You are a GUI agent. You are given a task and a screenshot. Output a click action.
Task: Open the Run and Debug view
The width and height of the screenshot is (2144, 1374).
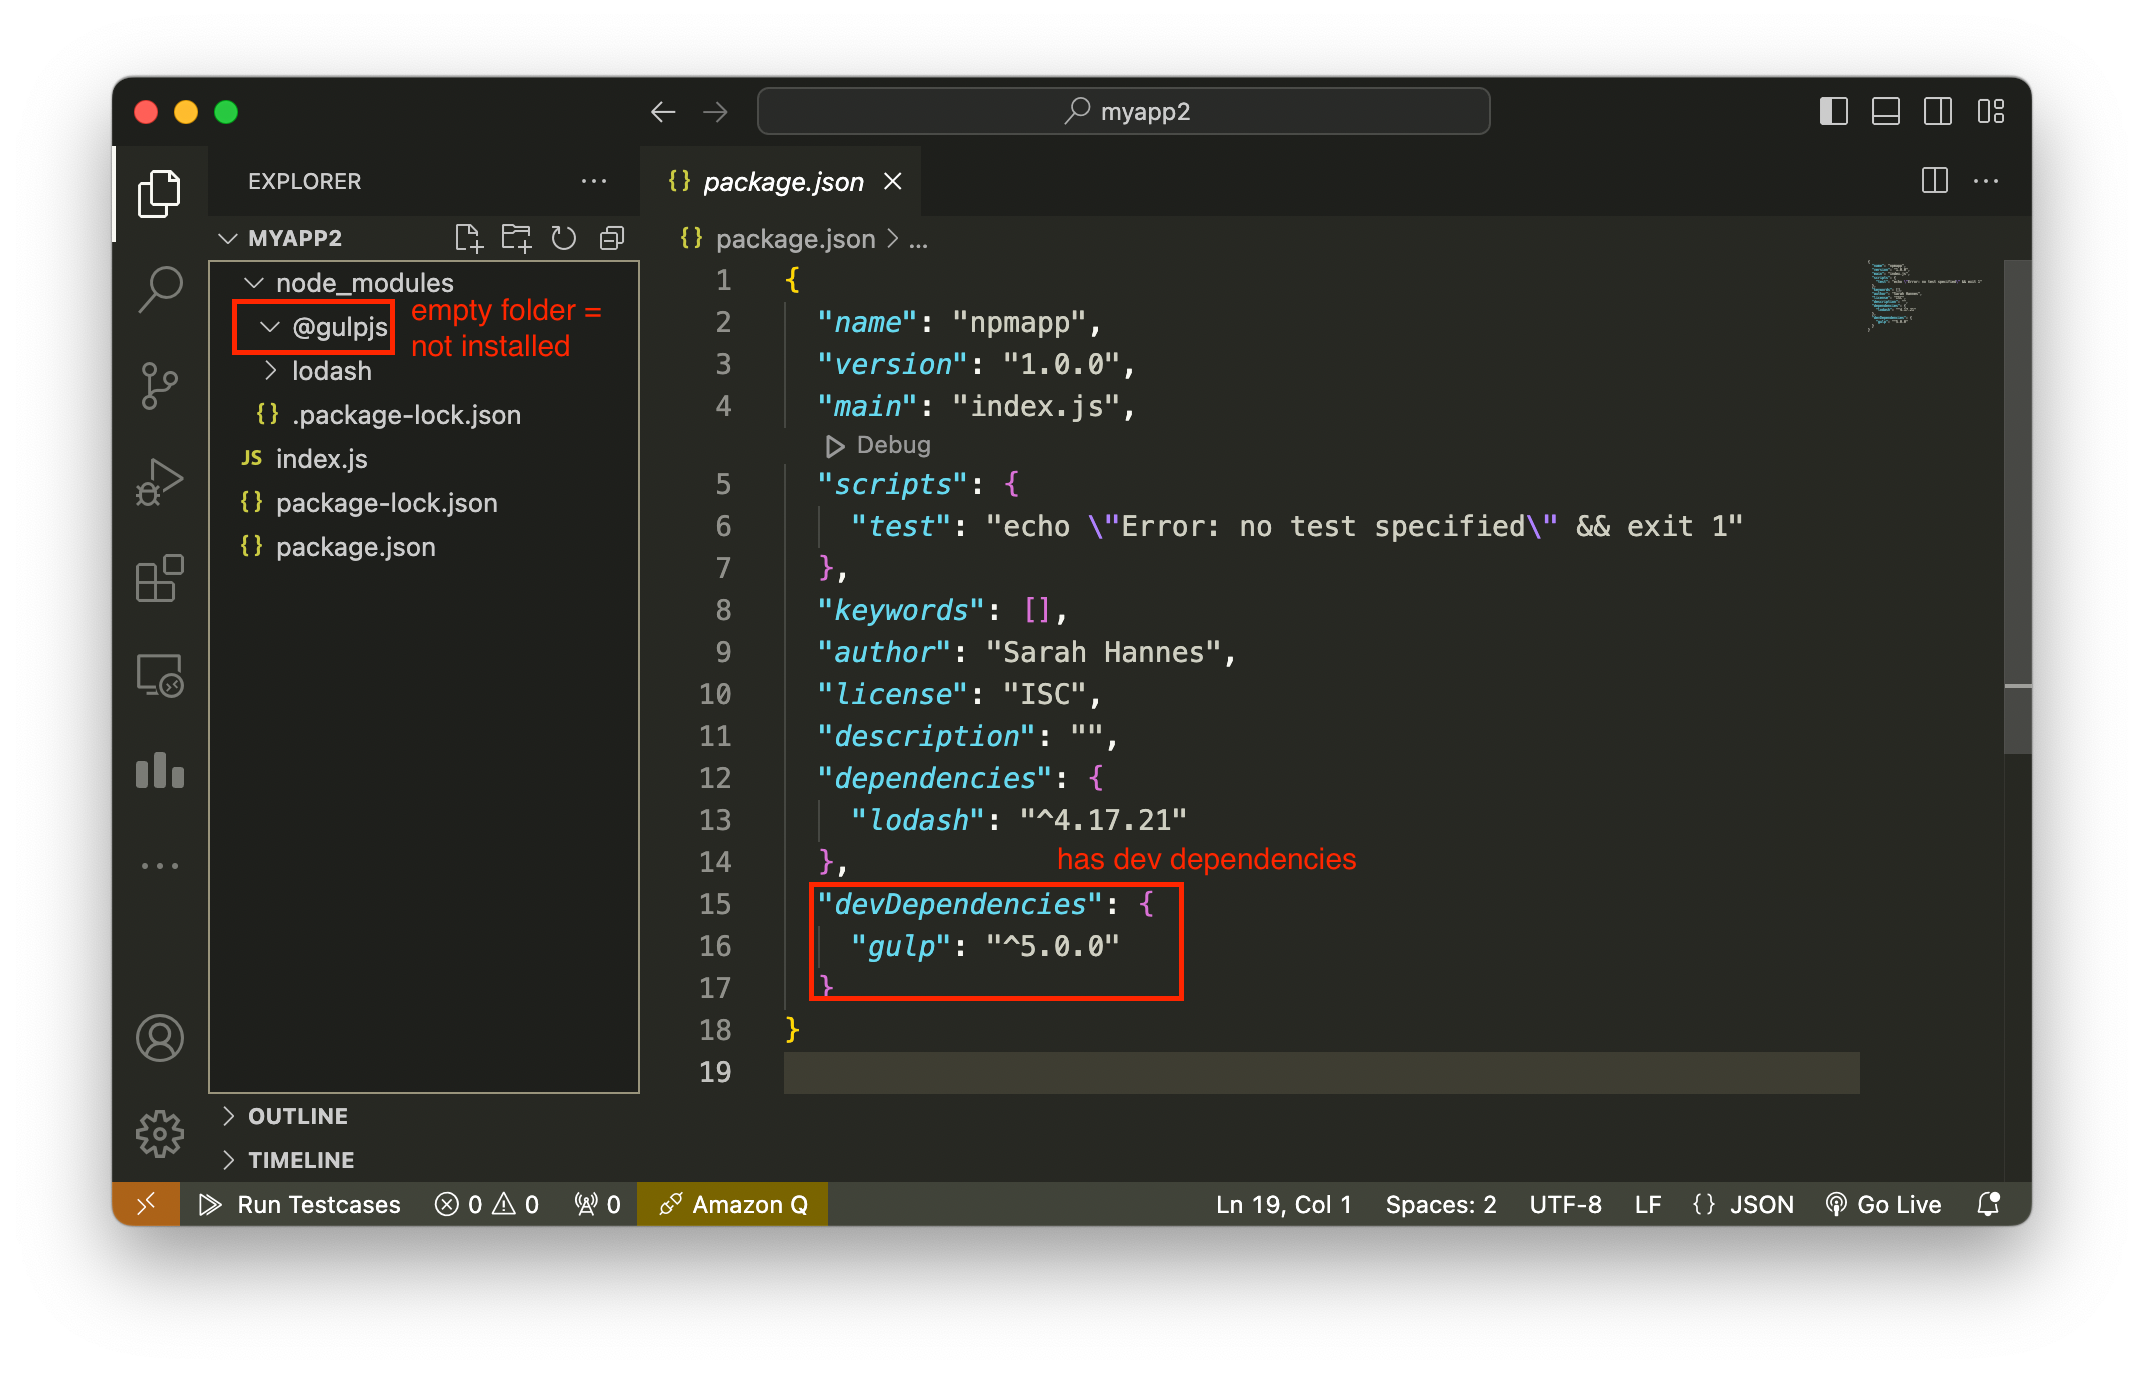click(159, 483)
